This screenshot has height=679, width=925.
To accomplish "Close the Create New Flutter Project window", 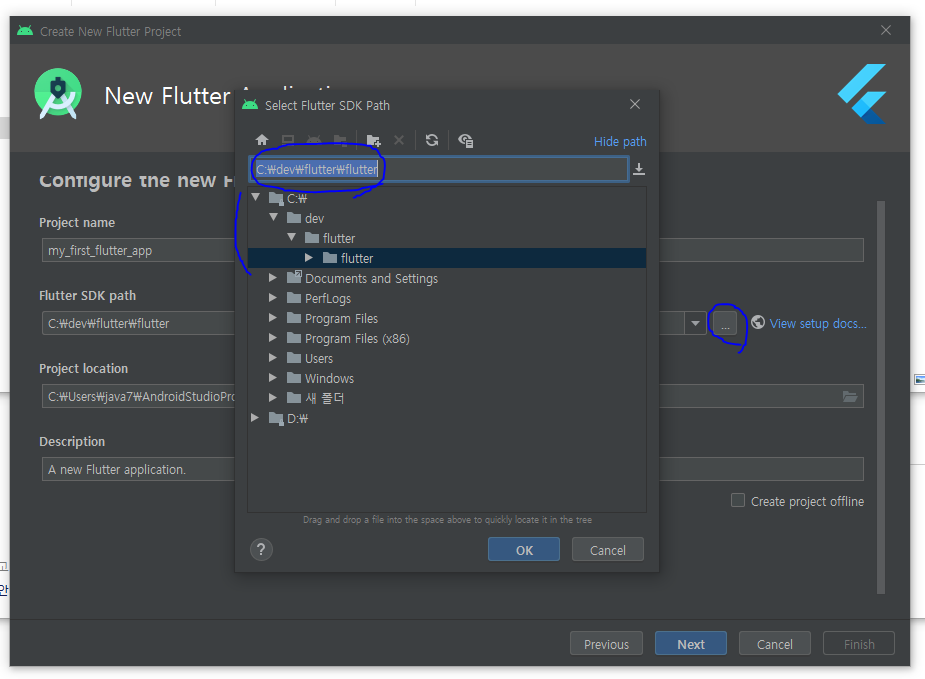I will [885, 30].
